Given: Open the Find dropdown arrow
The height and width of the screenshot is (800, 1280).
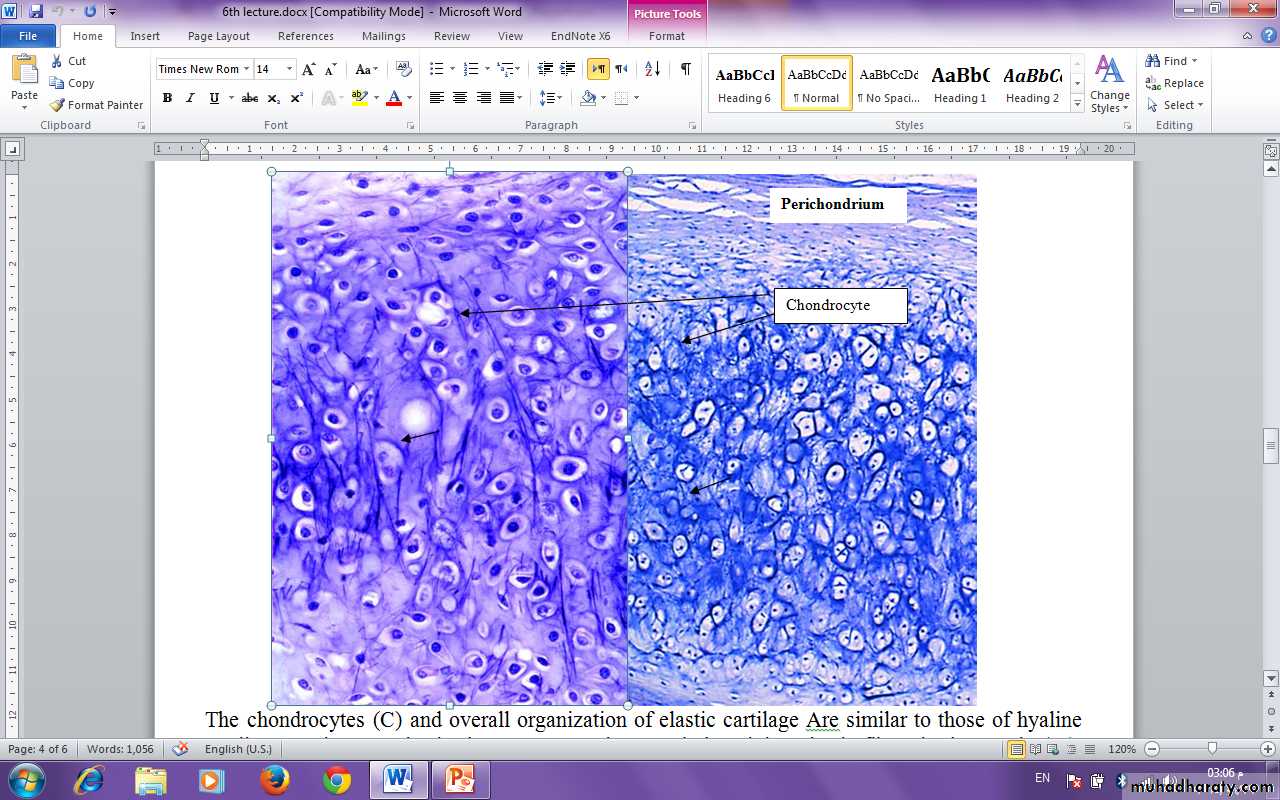Looking at the screenshot, I should tap(1194, 61).
